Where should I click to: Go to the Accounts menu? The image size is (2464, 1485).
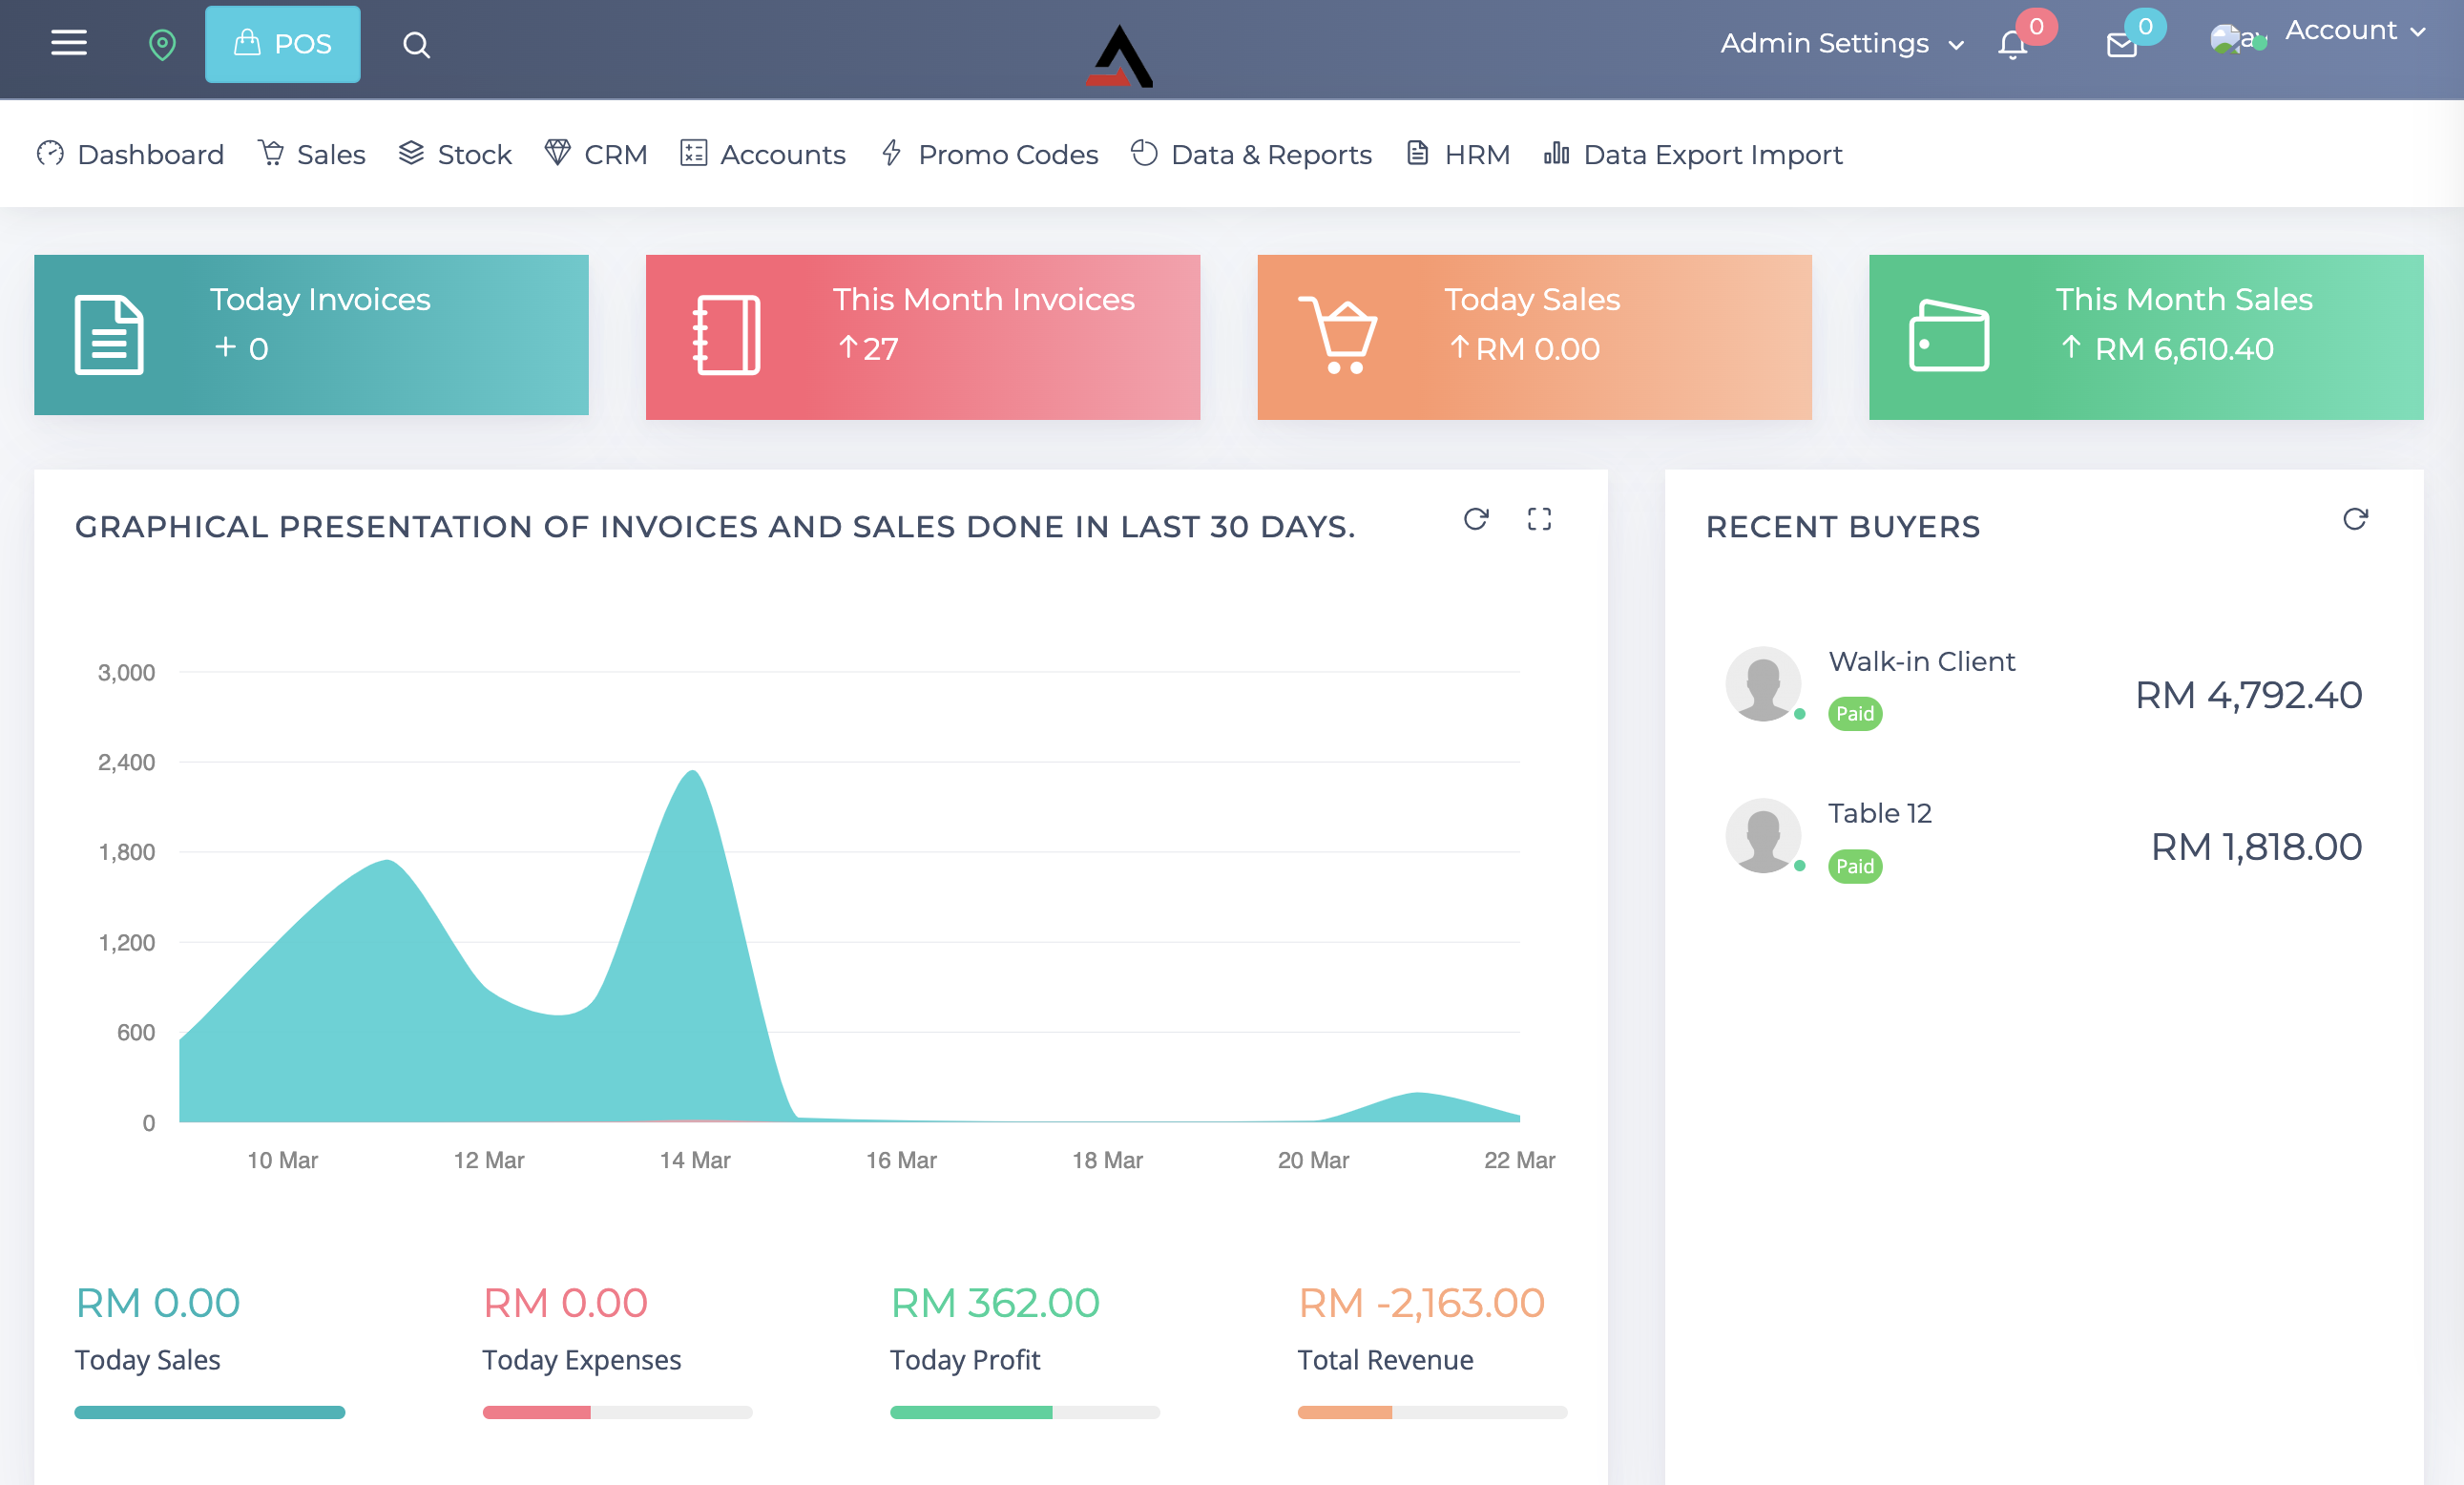[764, 155]
